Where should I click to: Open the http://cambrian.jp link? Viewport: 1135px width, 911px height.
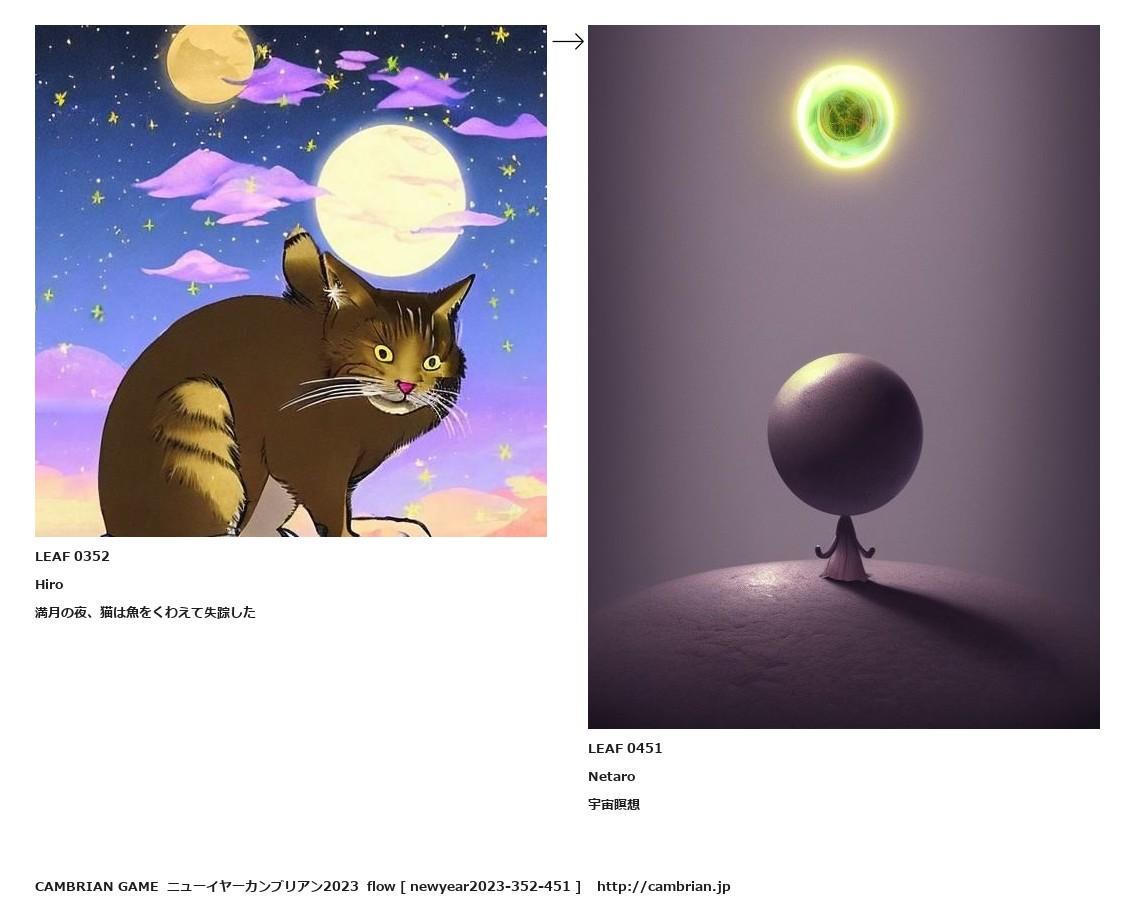tap(664, 886)
